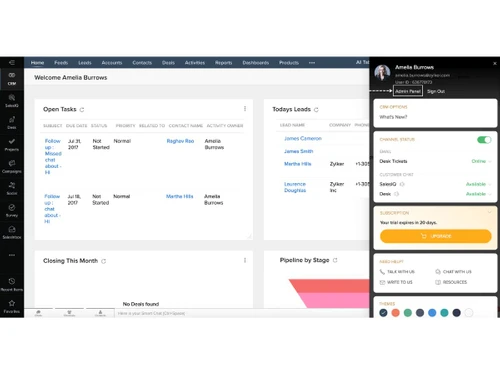
Task: Close the profile side panel
Action: click(495, 63)
